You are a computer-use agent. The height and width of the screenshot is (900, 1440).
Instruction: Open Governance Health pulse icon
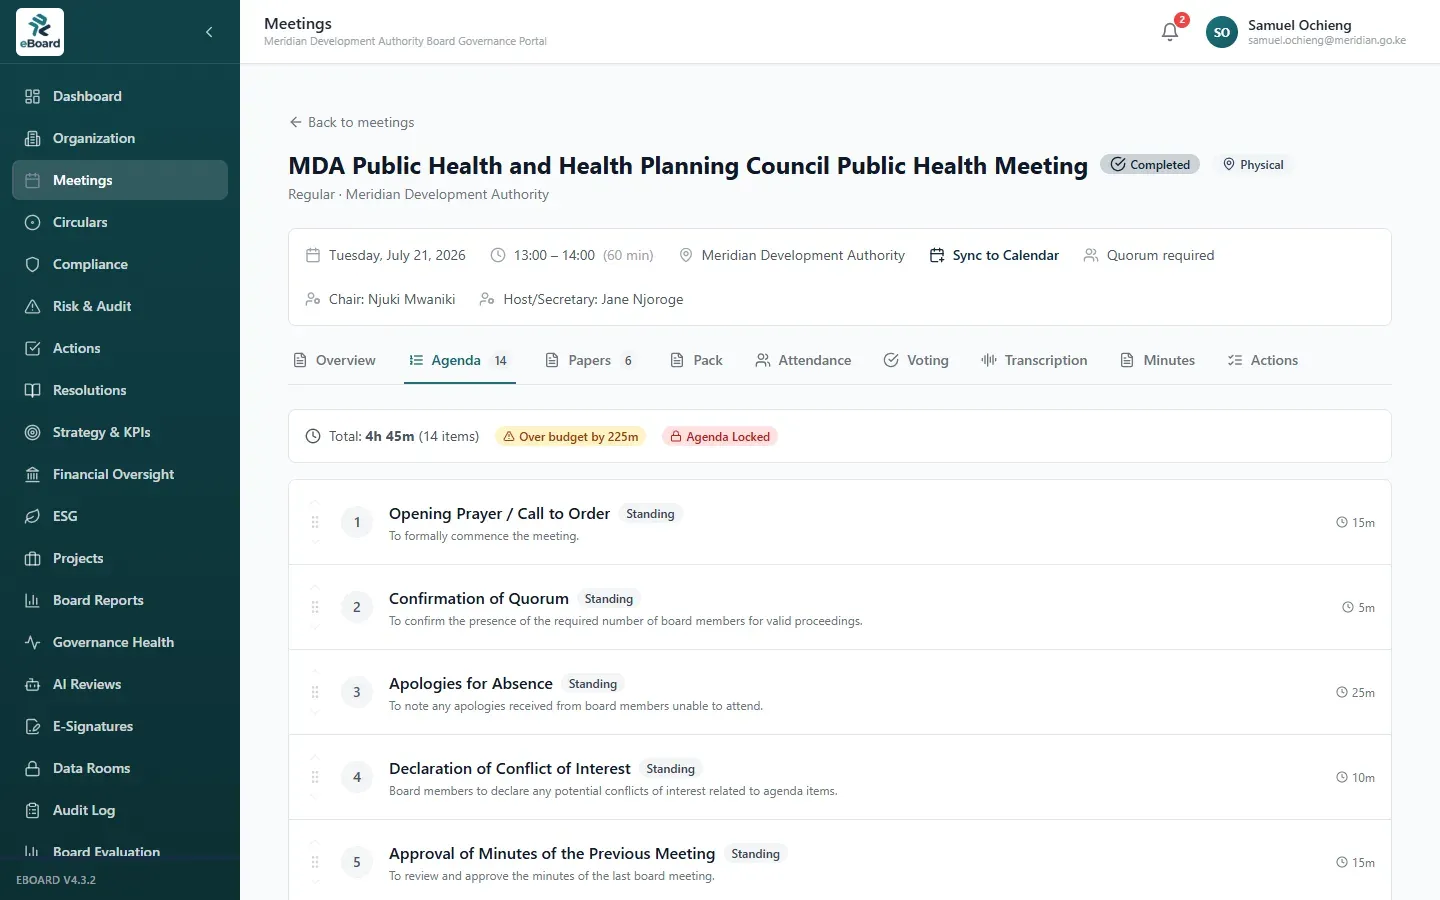coord(33,642)
